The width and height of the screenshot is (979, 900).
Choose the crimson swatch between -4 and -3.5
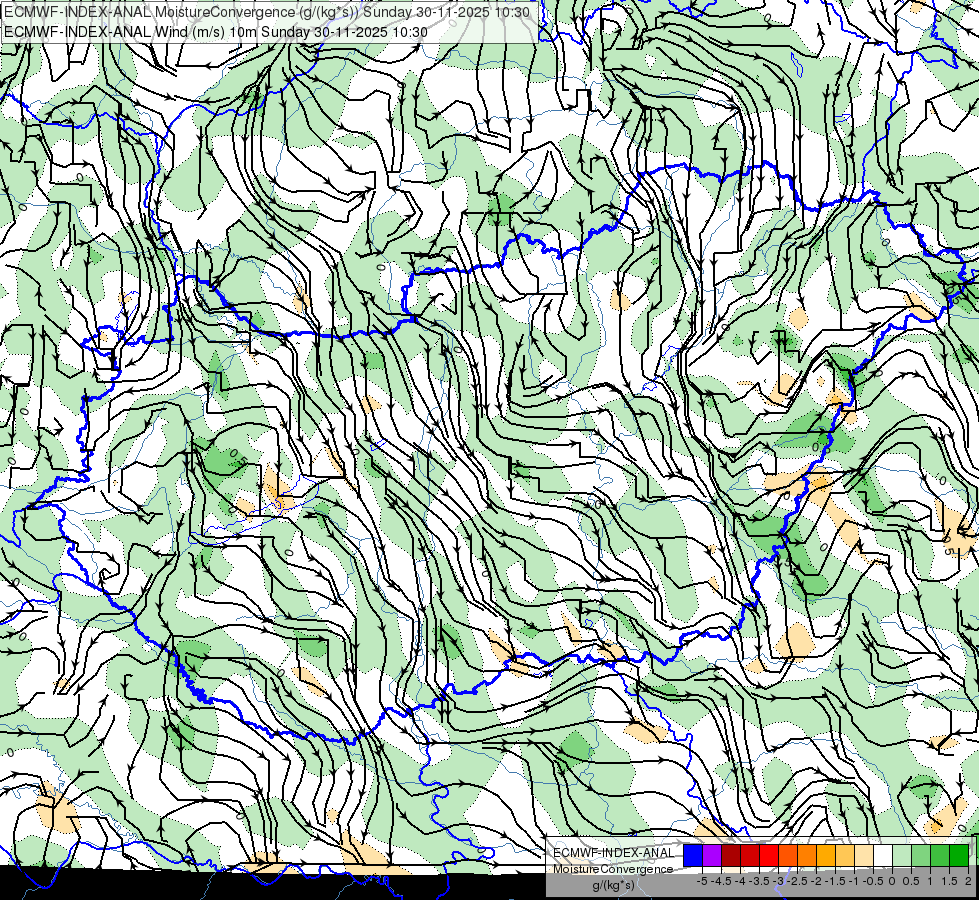pos(750,855)
